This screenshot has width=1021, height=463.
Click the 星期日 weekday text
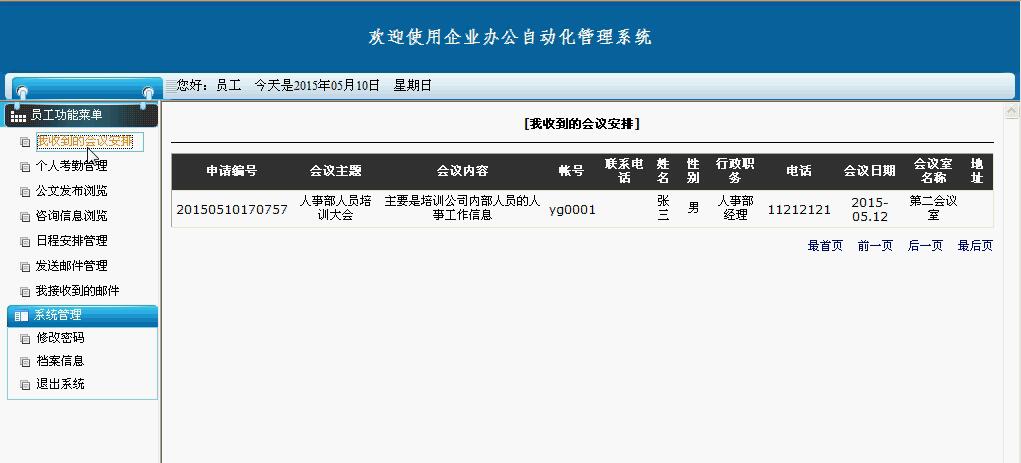coord(413,85)
